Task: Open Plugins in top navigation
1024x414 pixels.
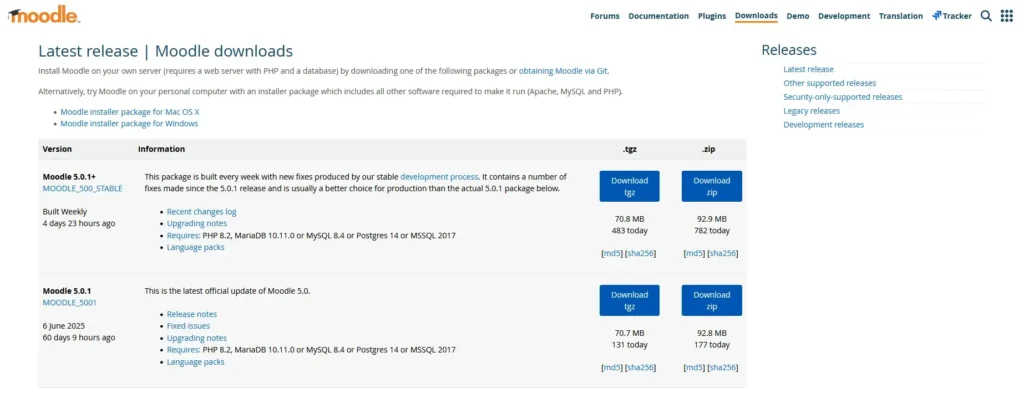Action: [712, 16]
